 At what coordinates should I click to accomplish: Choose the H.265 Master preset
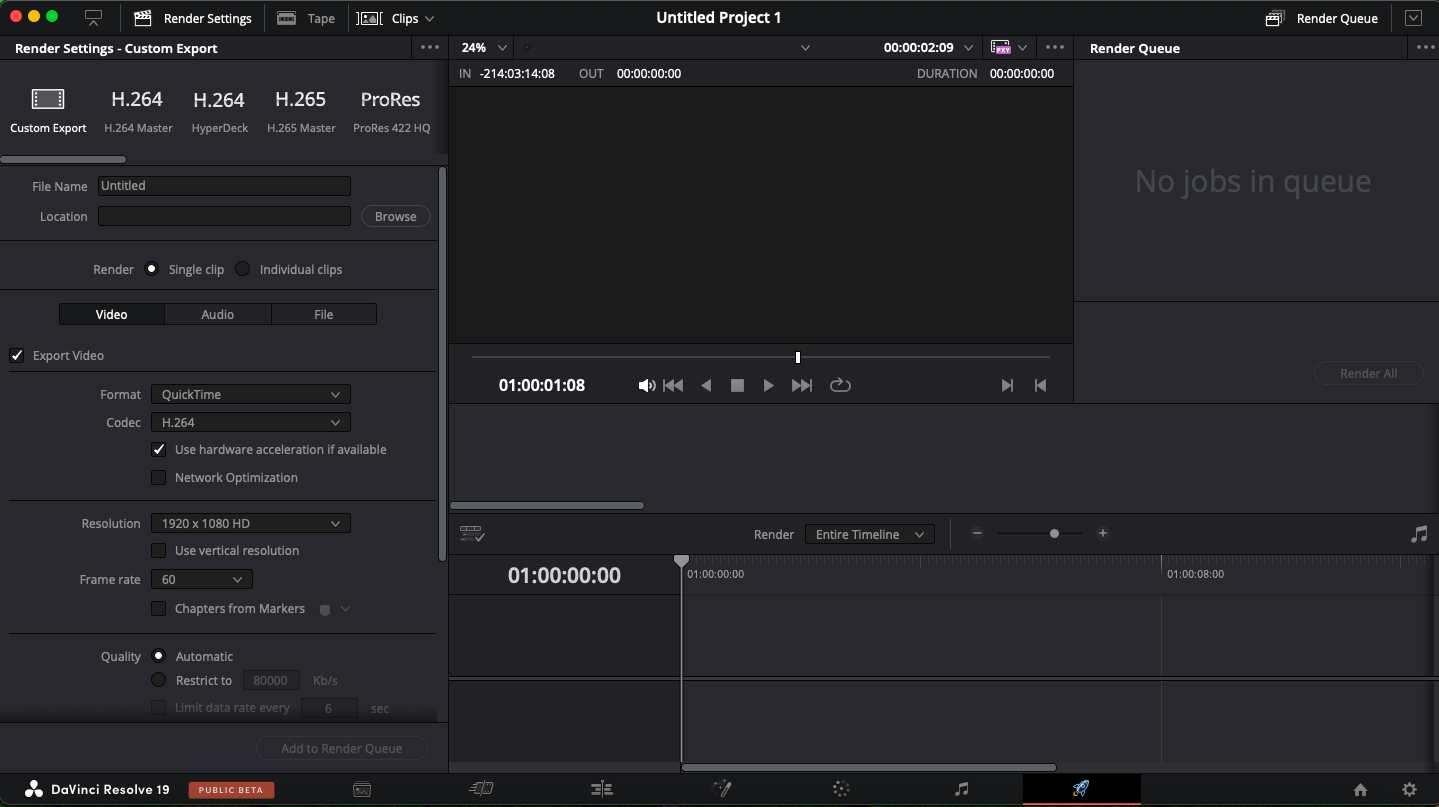point(301,110)
